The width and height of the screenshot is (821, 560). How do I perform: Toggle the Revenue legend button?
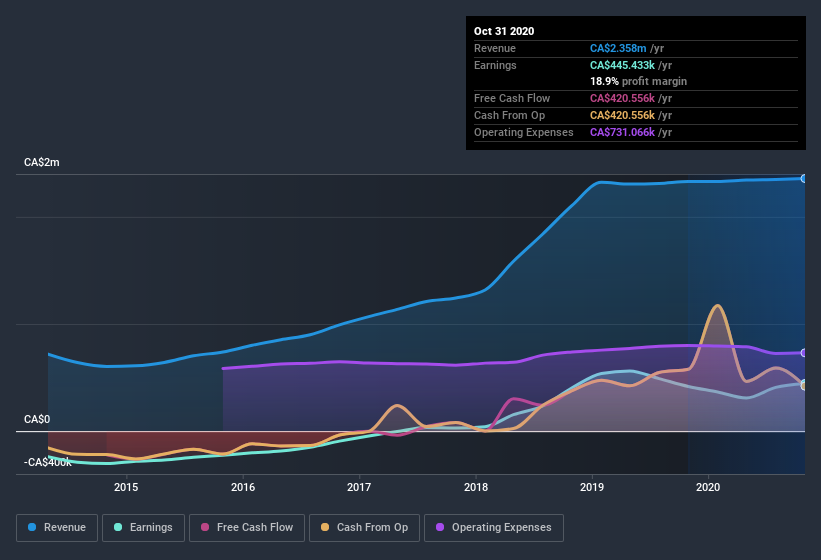57,528
